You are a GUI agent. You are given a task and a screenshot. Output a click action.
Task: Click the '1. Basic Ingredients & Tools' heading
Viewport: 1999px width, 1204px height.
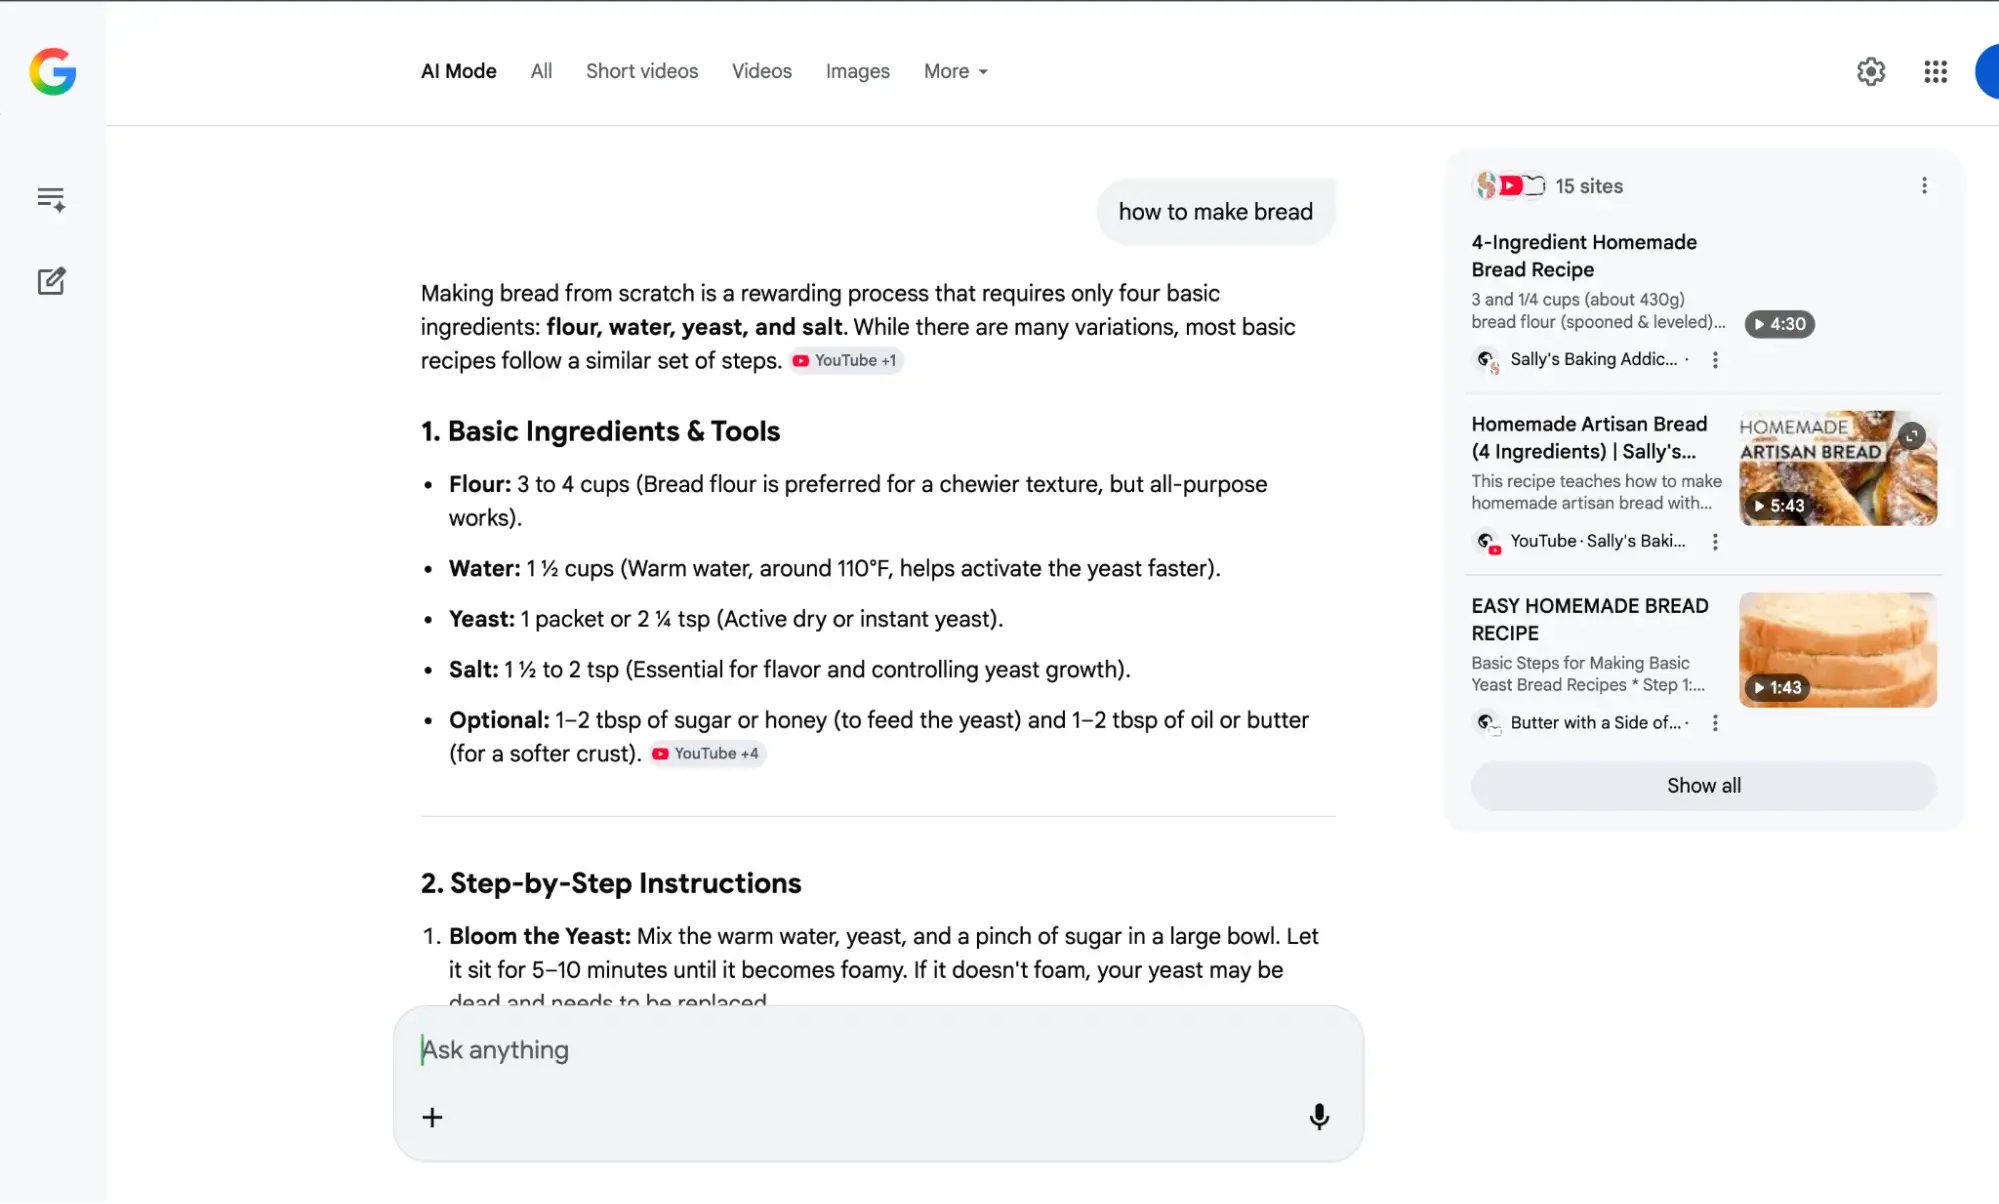tap(600, 432)
